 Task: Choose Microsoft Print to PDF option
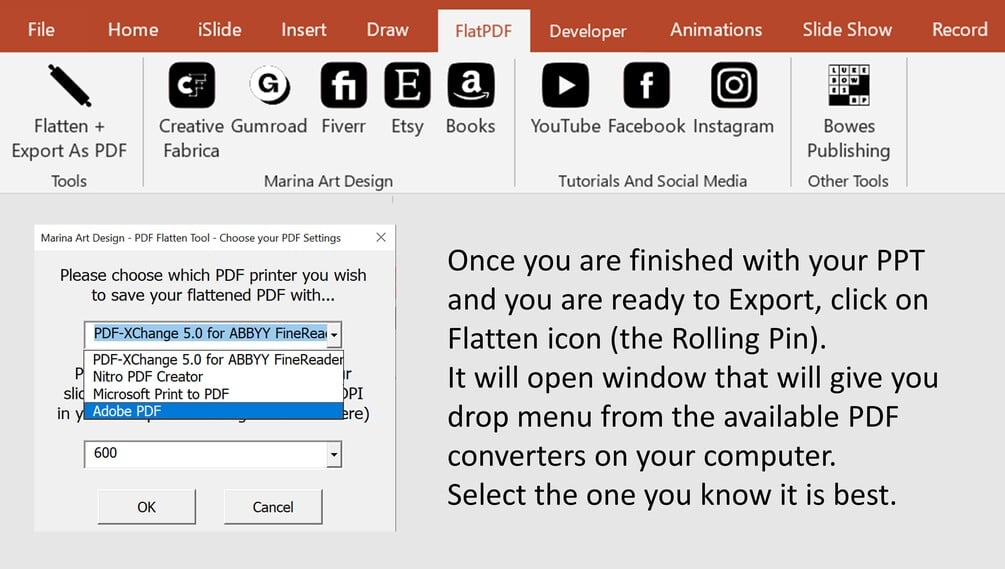[214, 394]
